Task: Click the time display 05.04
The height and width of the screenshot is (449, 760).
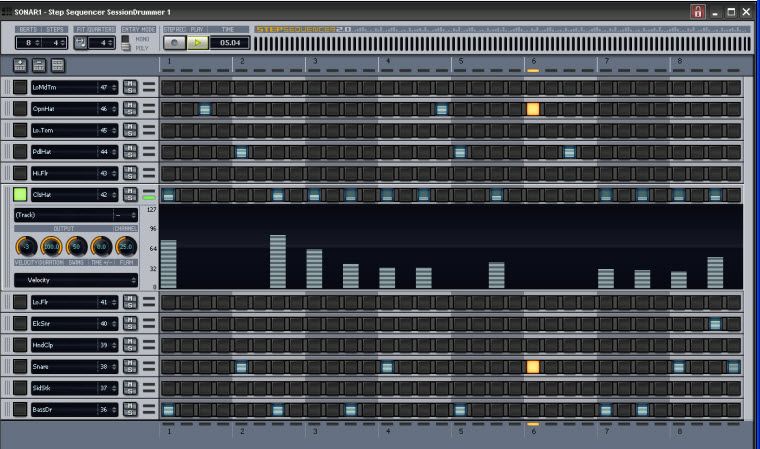Action: (230, 43)
